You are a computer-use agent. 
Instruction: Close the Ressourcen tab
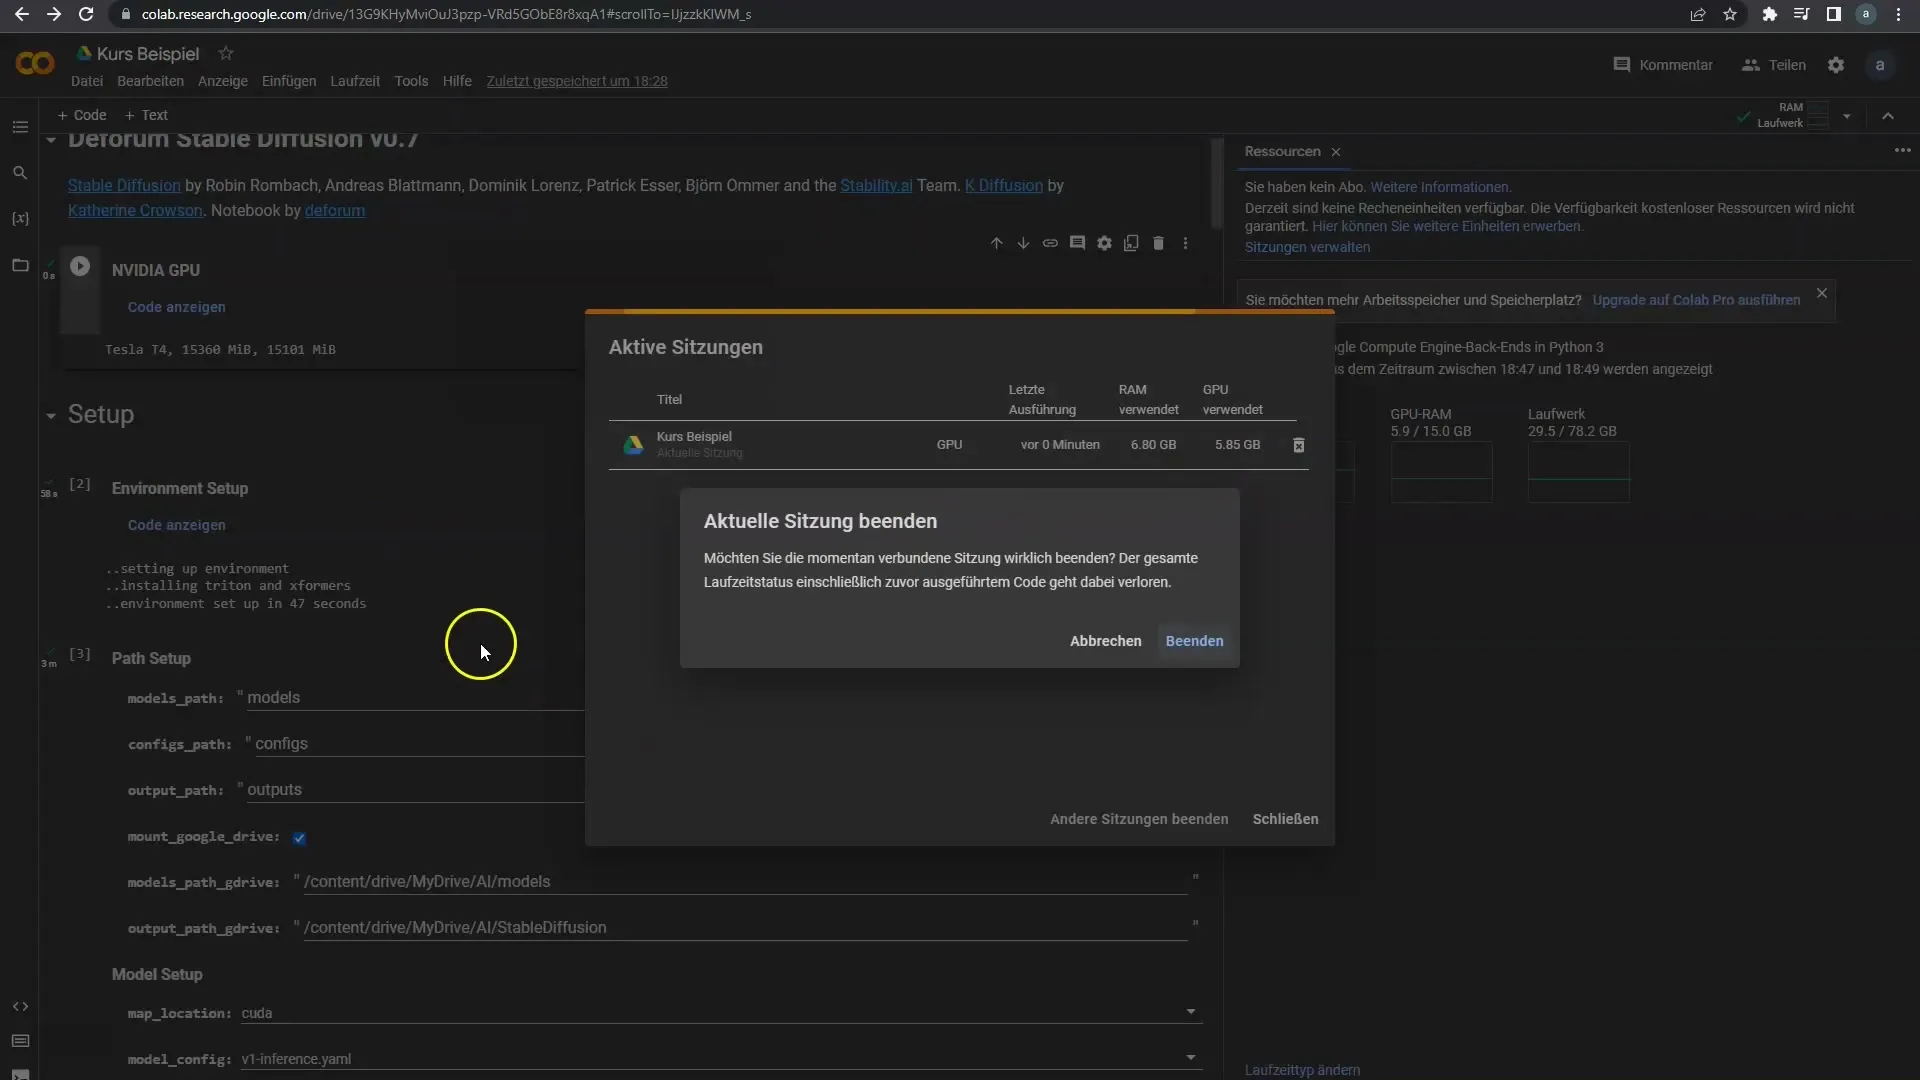coord(1335,152)
